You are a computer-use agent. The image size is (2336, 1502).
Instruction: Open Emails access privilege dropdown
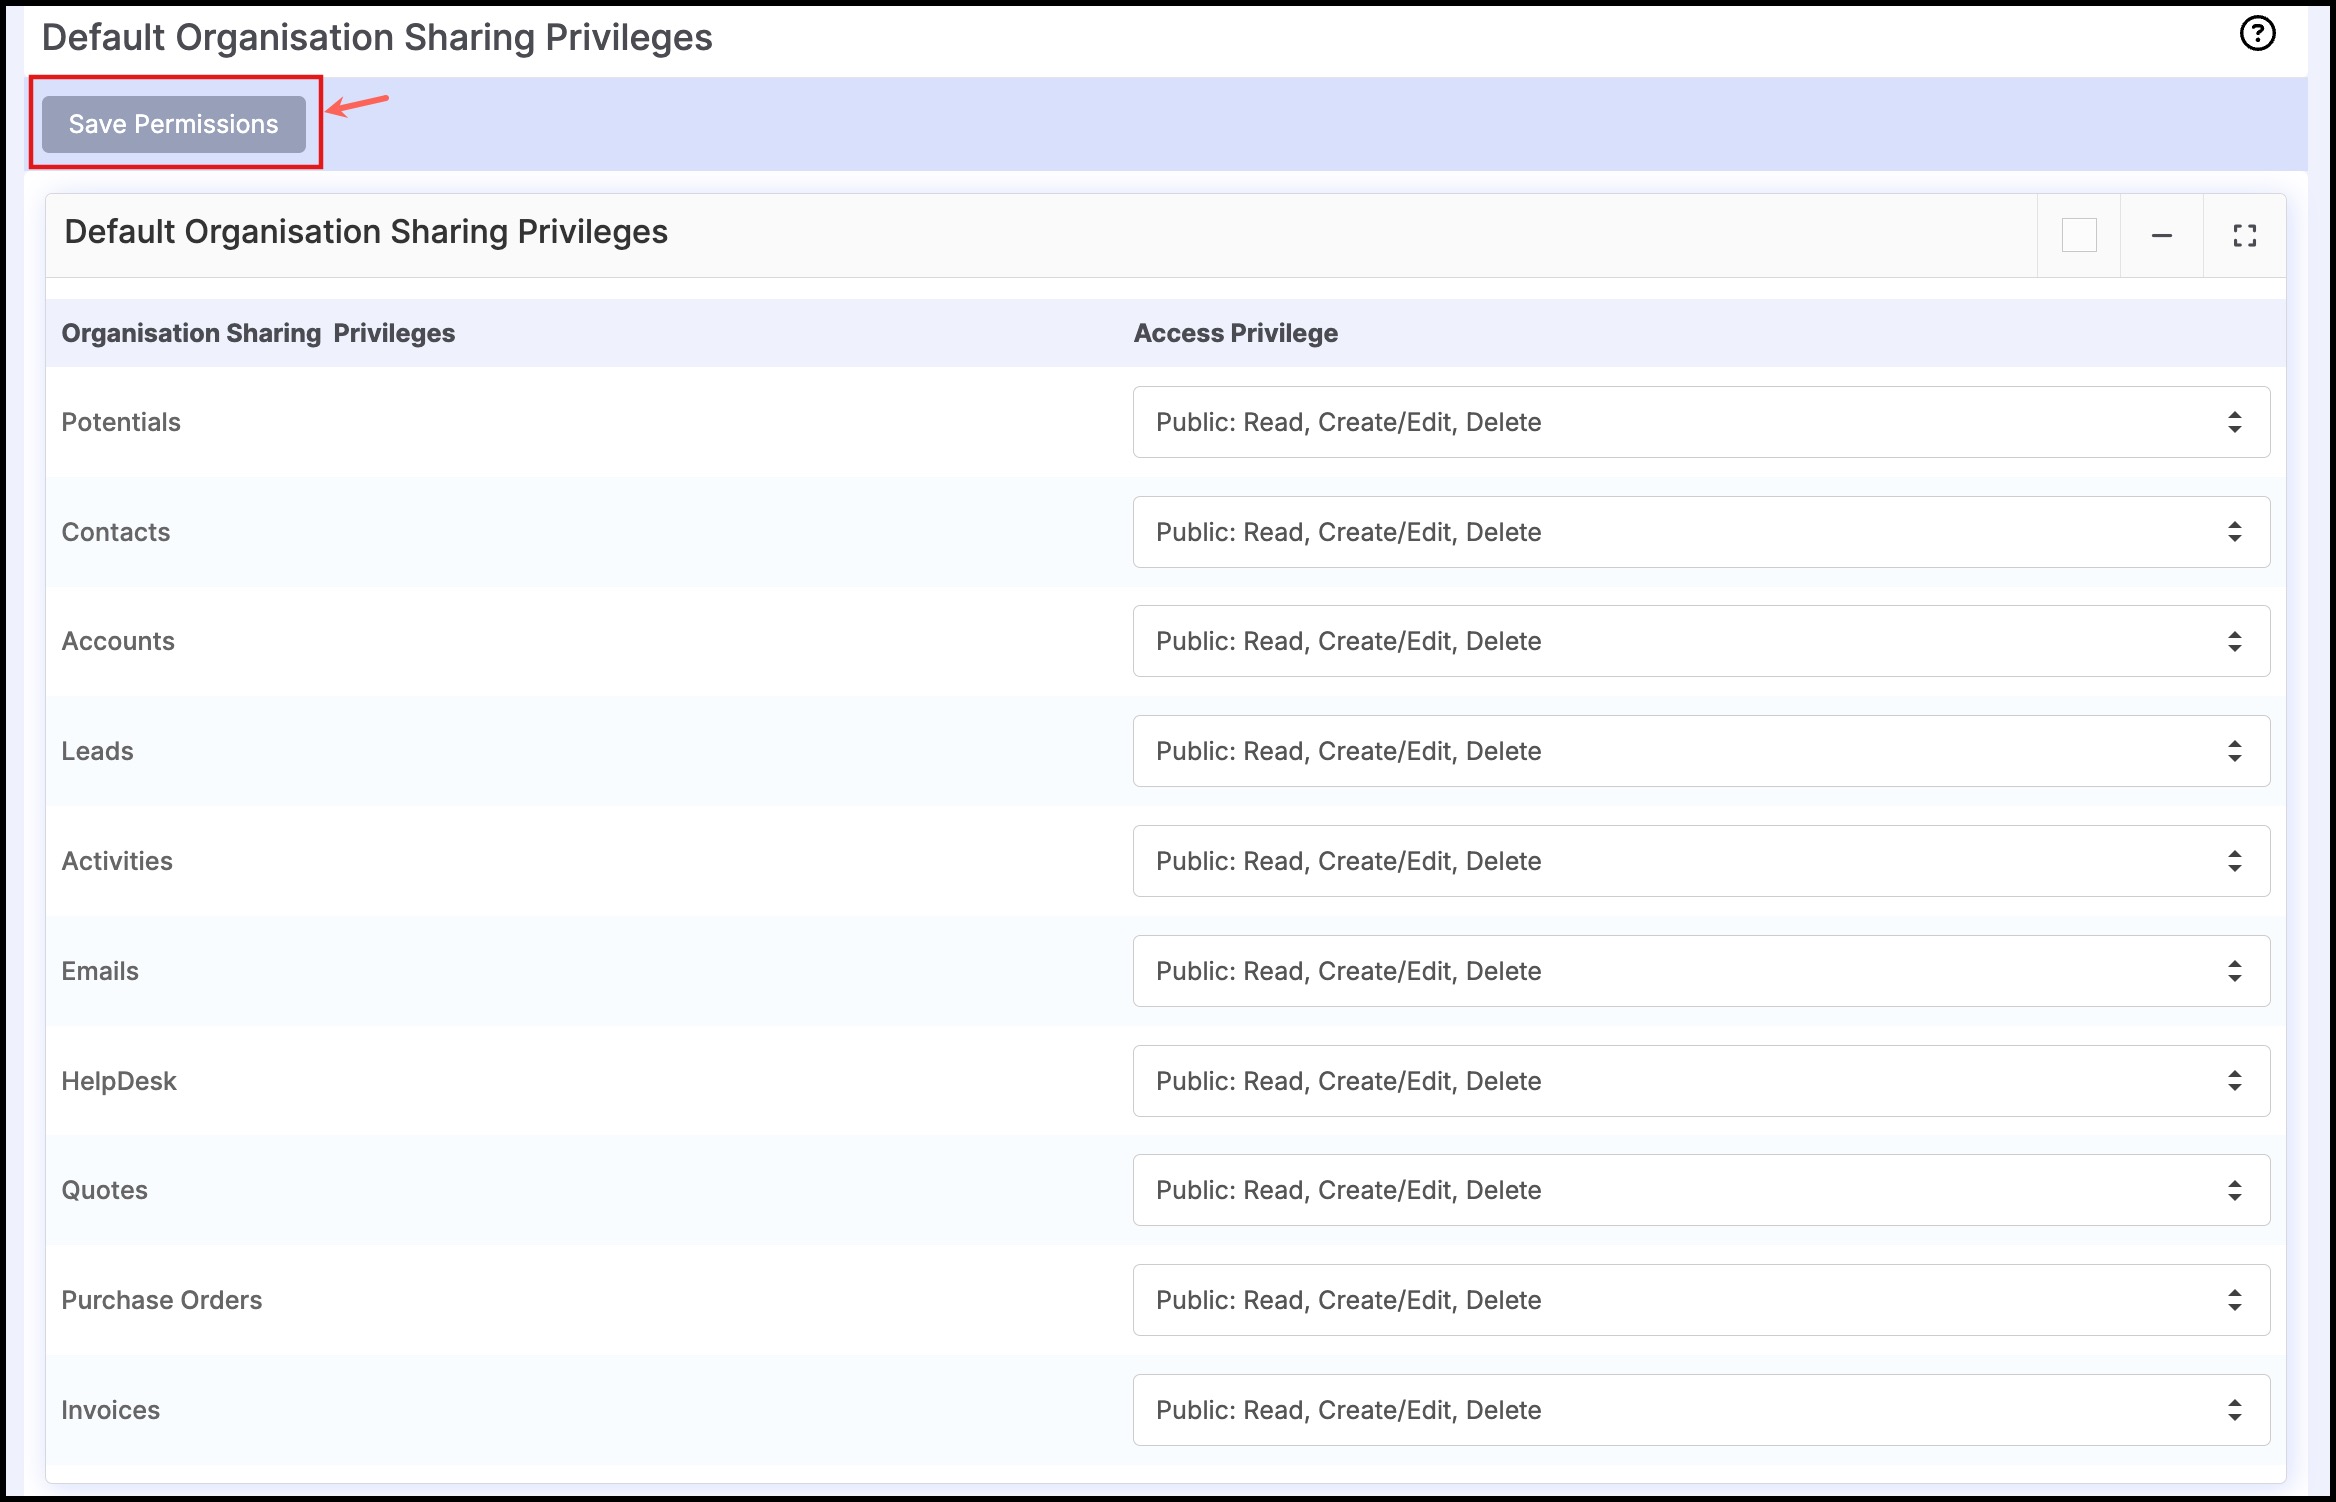click(1700, 971)
